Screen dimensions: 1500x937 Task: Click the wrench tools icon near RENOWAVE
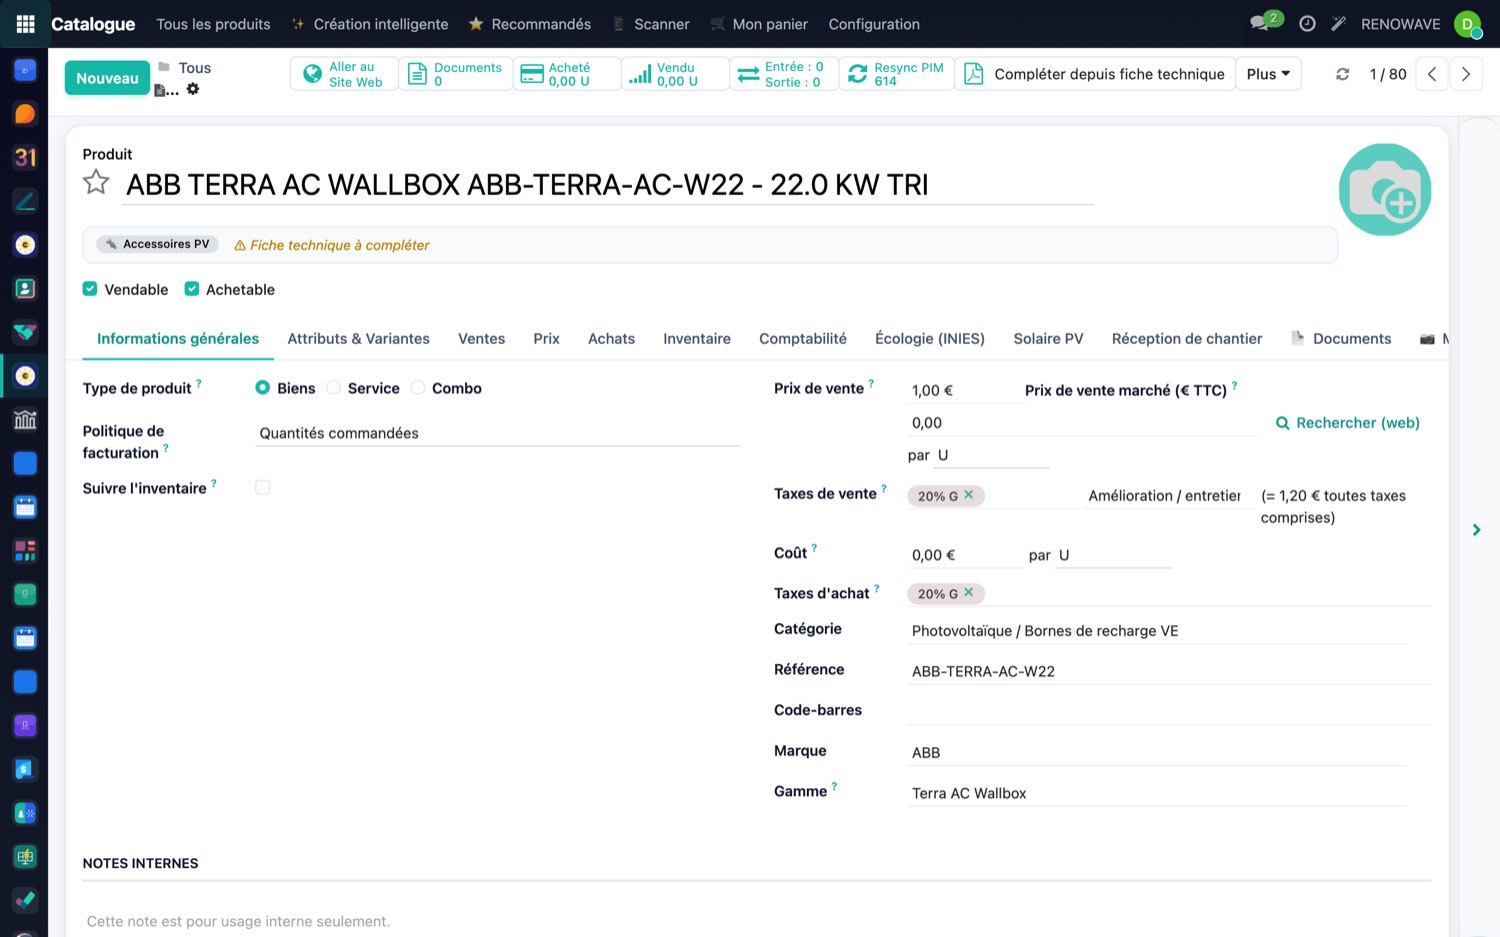pyautogui.click(x=1339, y=24)
